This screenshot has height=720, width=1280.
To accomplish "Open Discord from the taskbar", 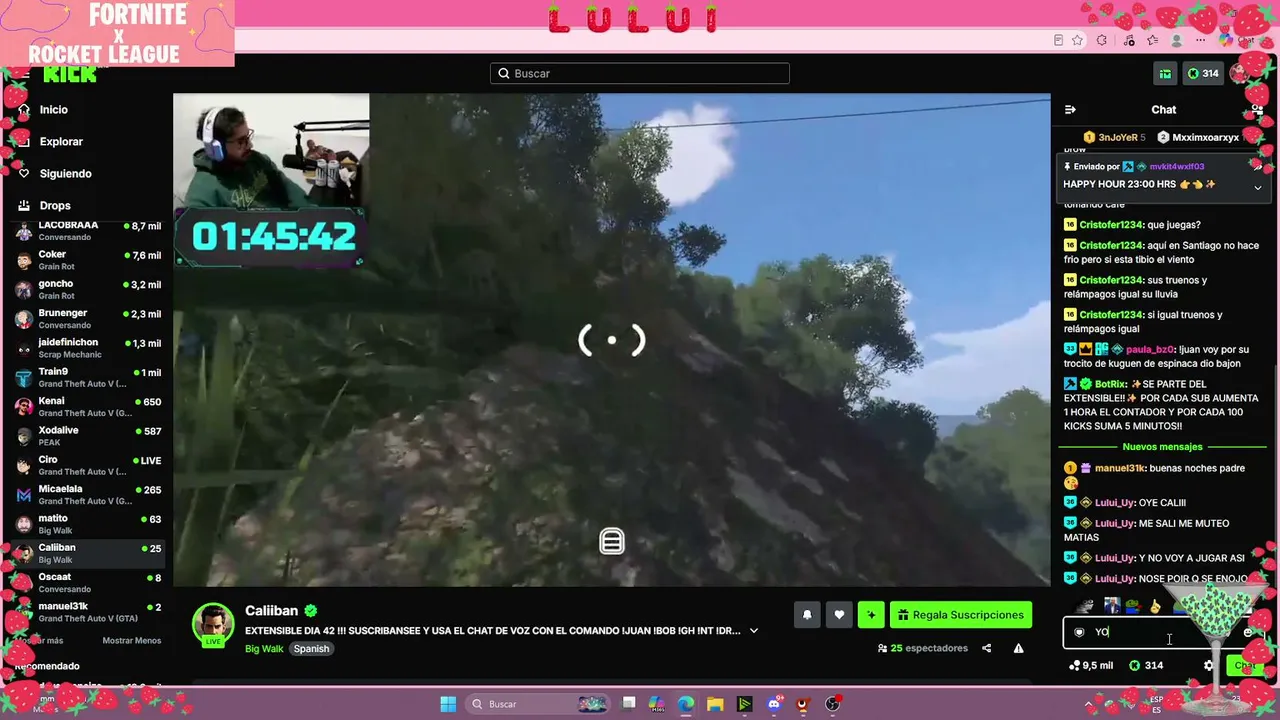I will pos(774,704).
